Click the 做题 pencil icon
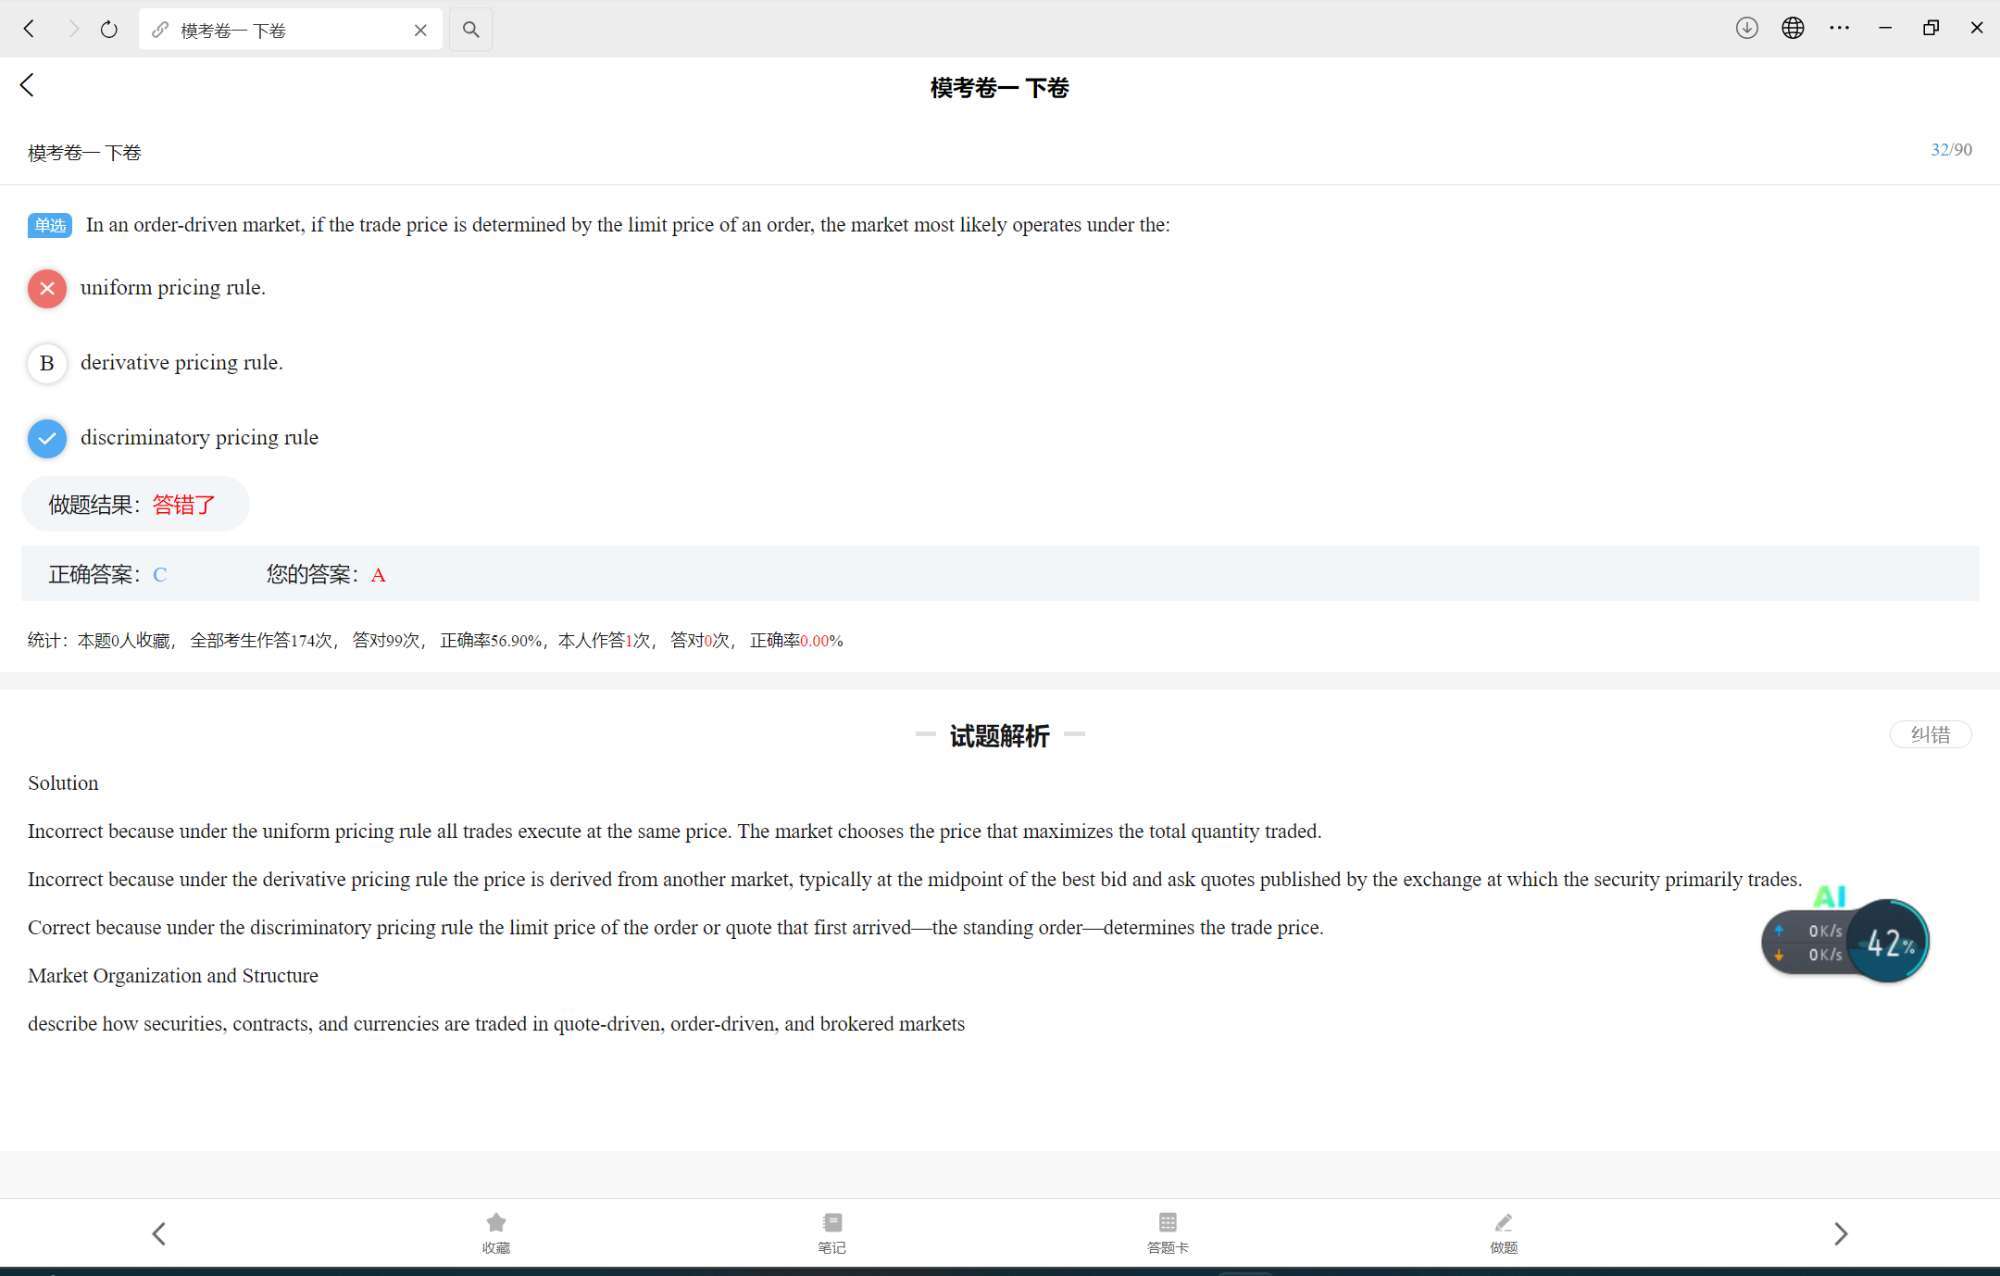 (1503, 1231)
